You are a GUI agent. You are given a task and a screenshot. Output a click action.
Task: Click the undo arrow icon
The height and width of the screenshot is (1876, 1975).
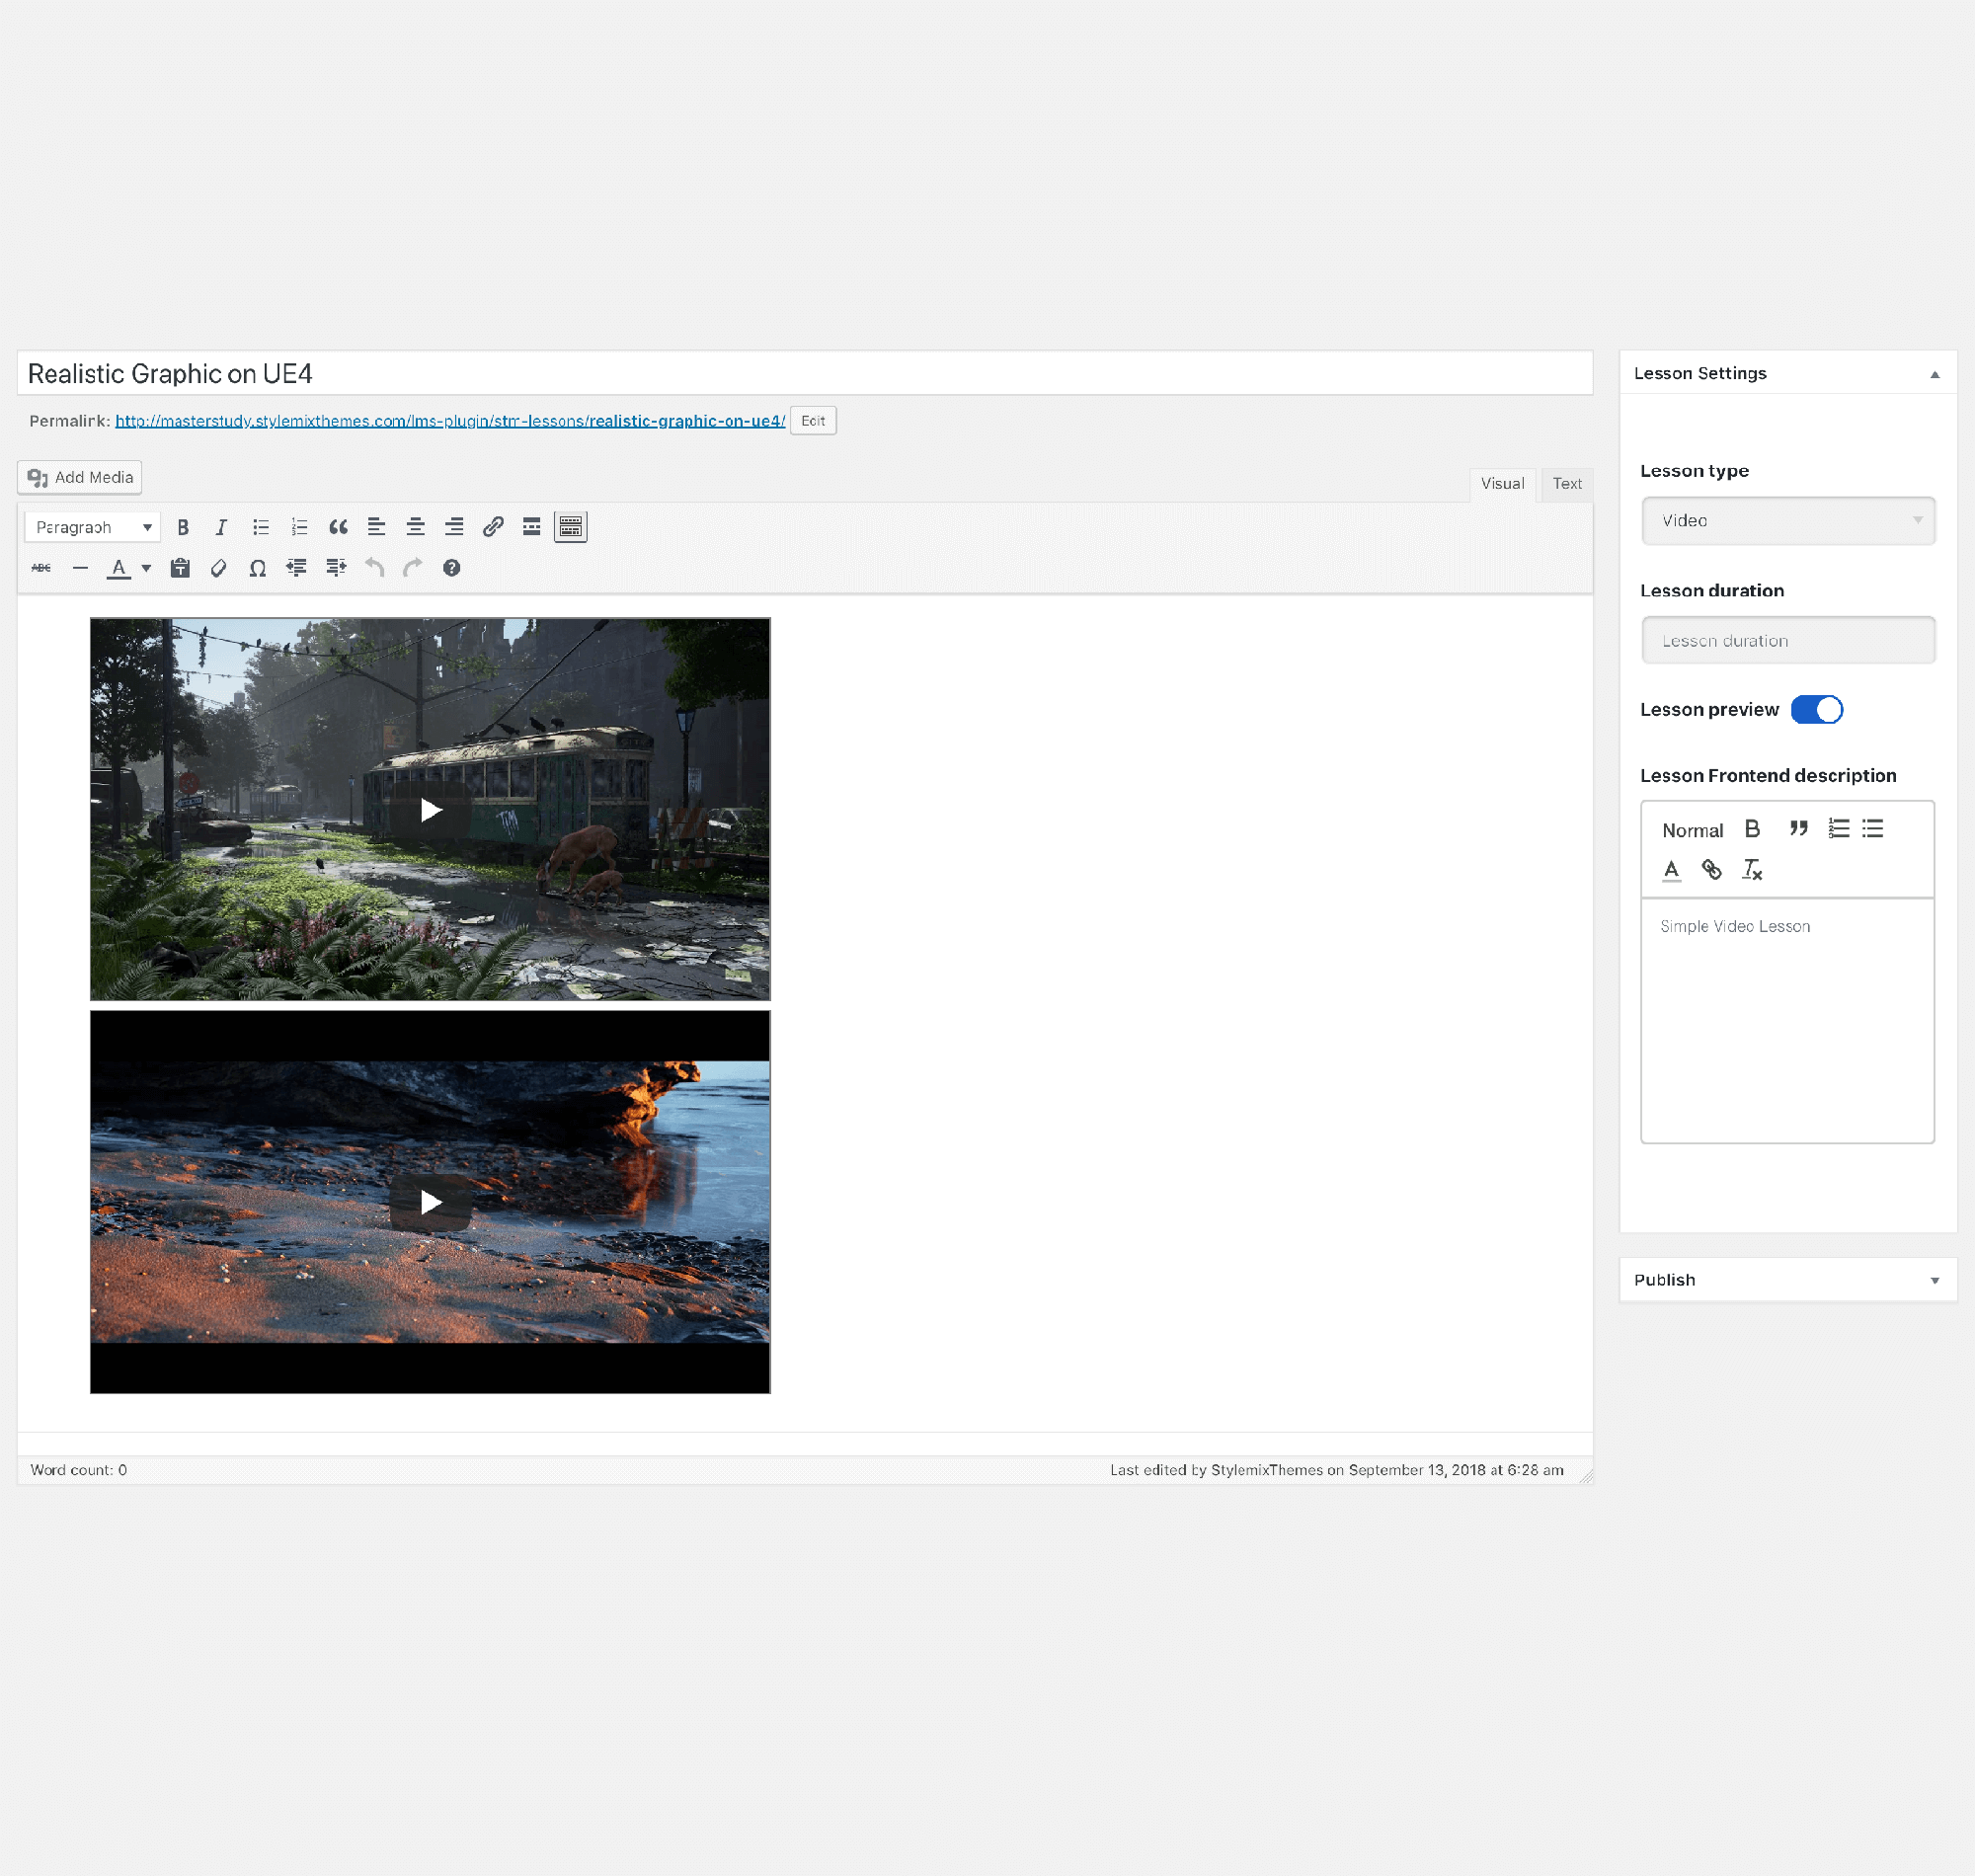tap(374, 568)
